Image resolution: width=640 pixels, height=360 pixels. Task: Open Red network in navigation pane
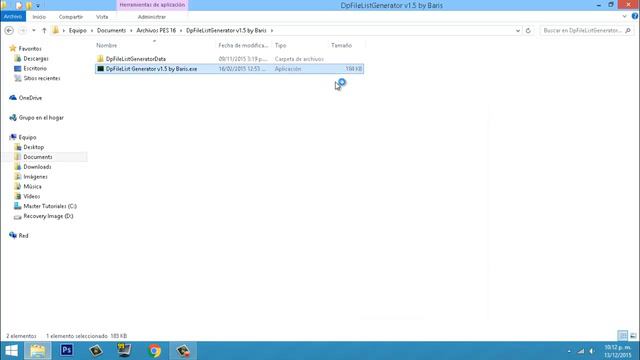(23, 236)
